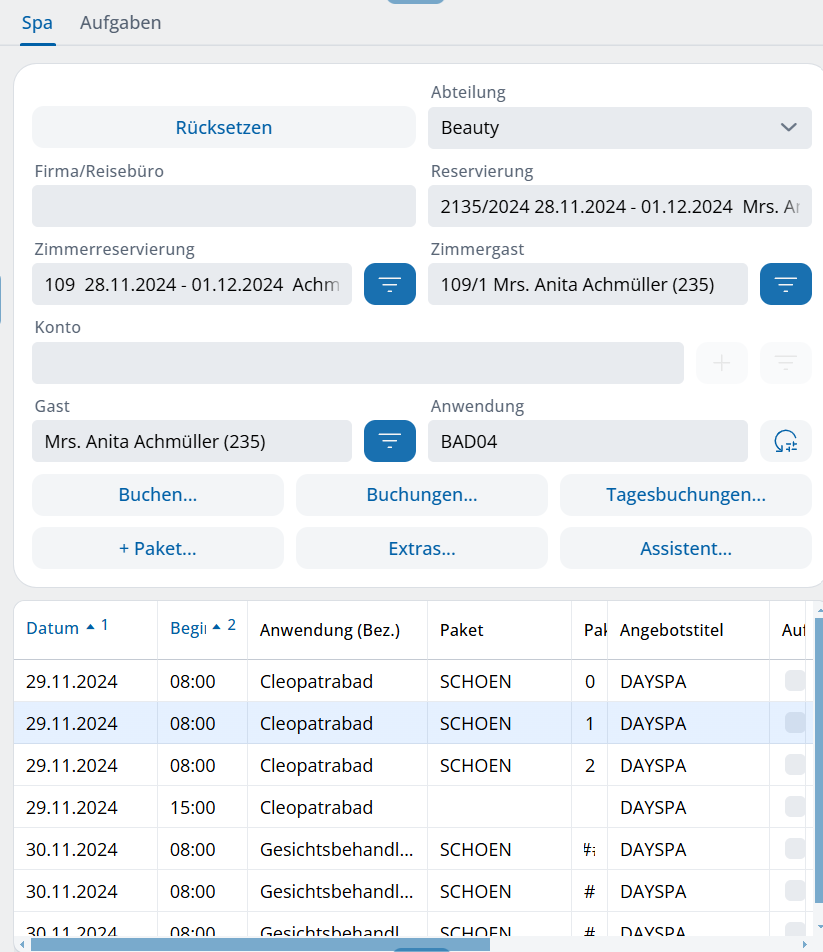Toggle checkbox in 15:00 Cleopatrabad row

pos(795,807)
